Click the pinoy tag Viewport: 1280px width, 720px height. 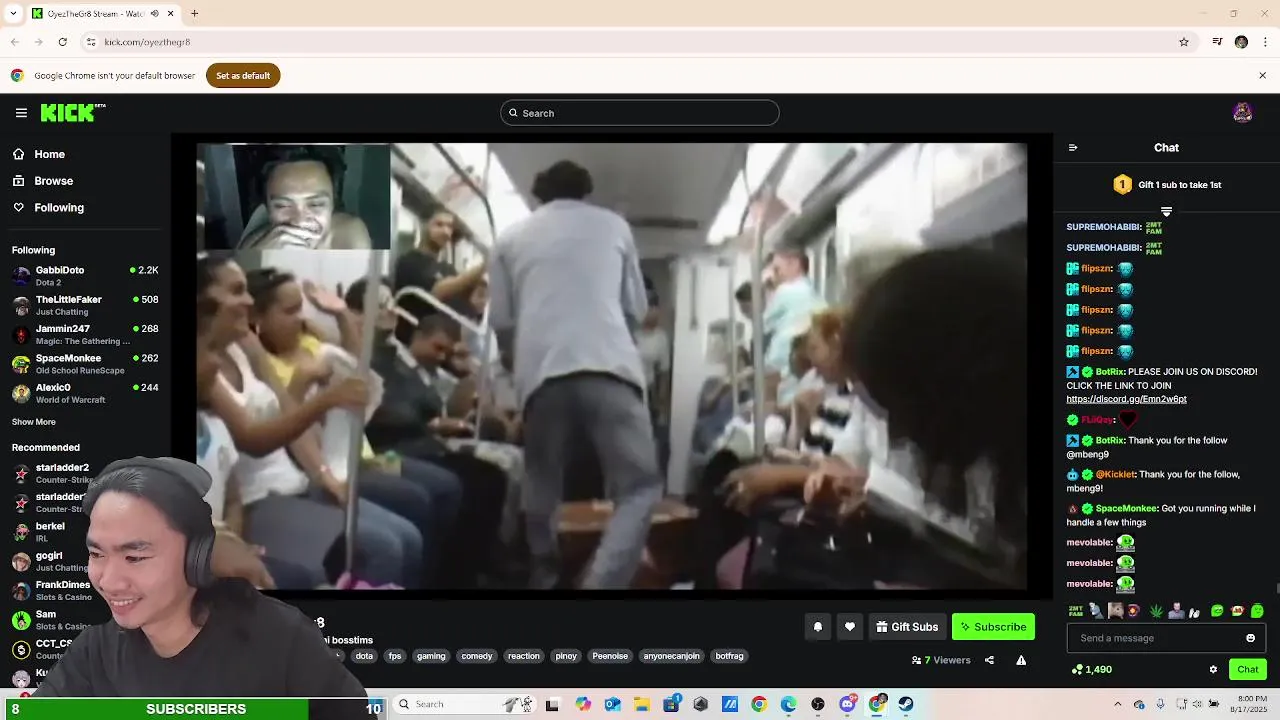566,656
